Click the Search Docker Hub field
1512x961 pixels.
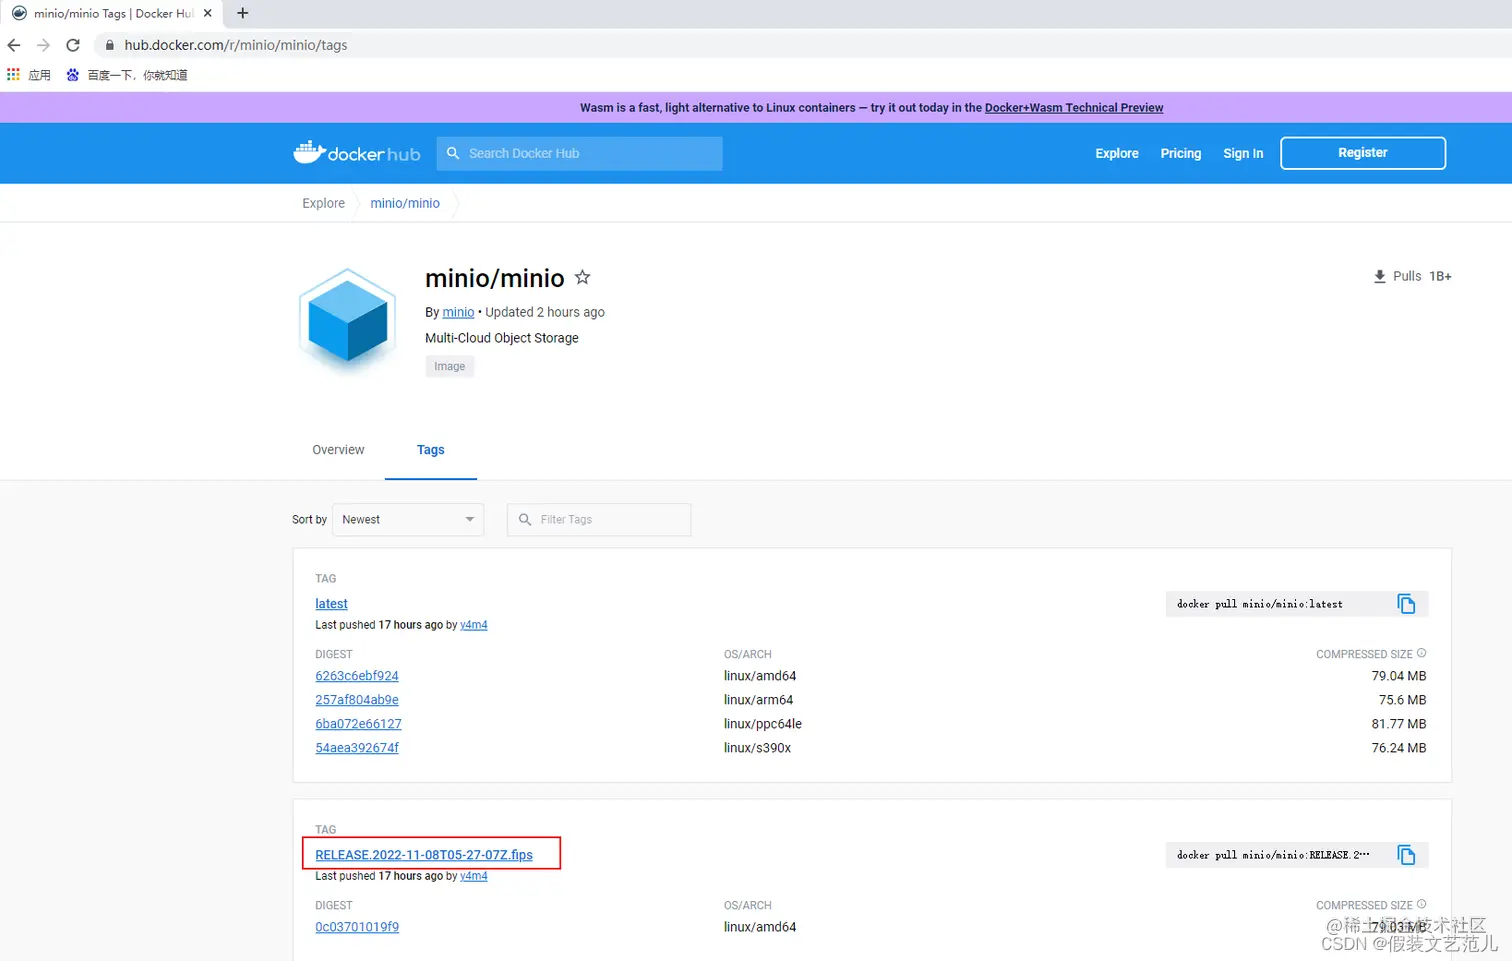[579, 153]
